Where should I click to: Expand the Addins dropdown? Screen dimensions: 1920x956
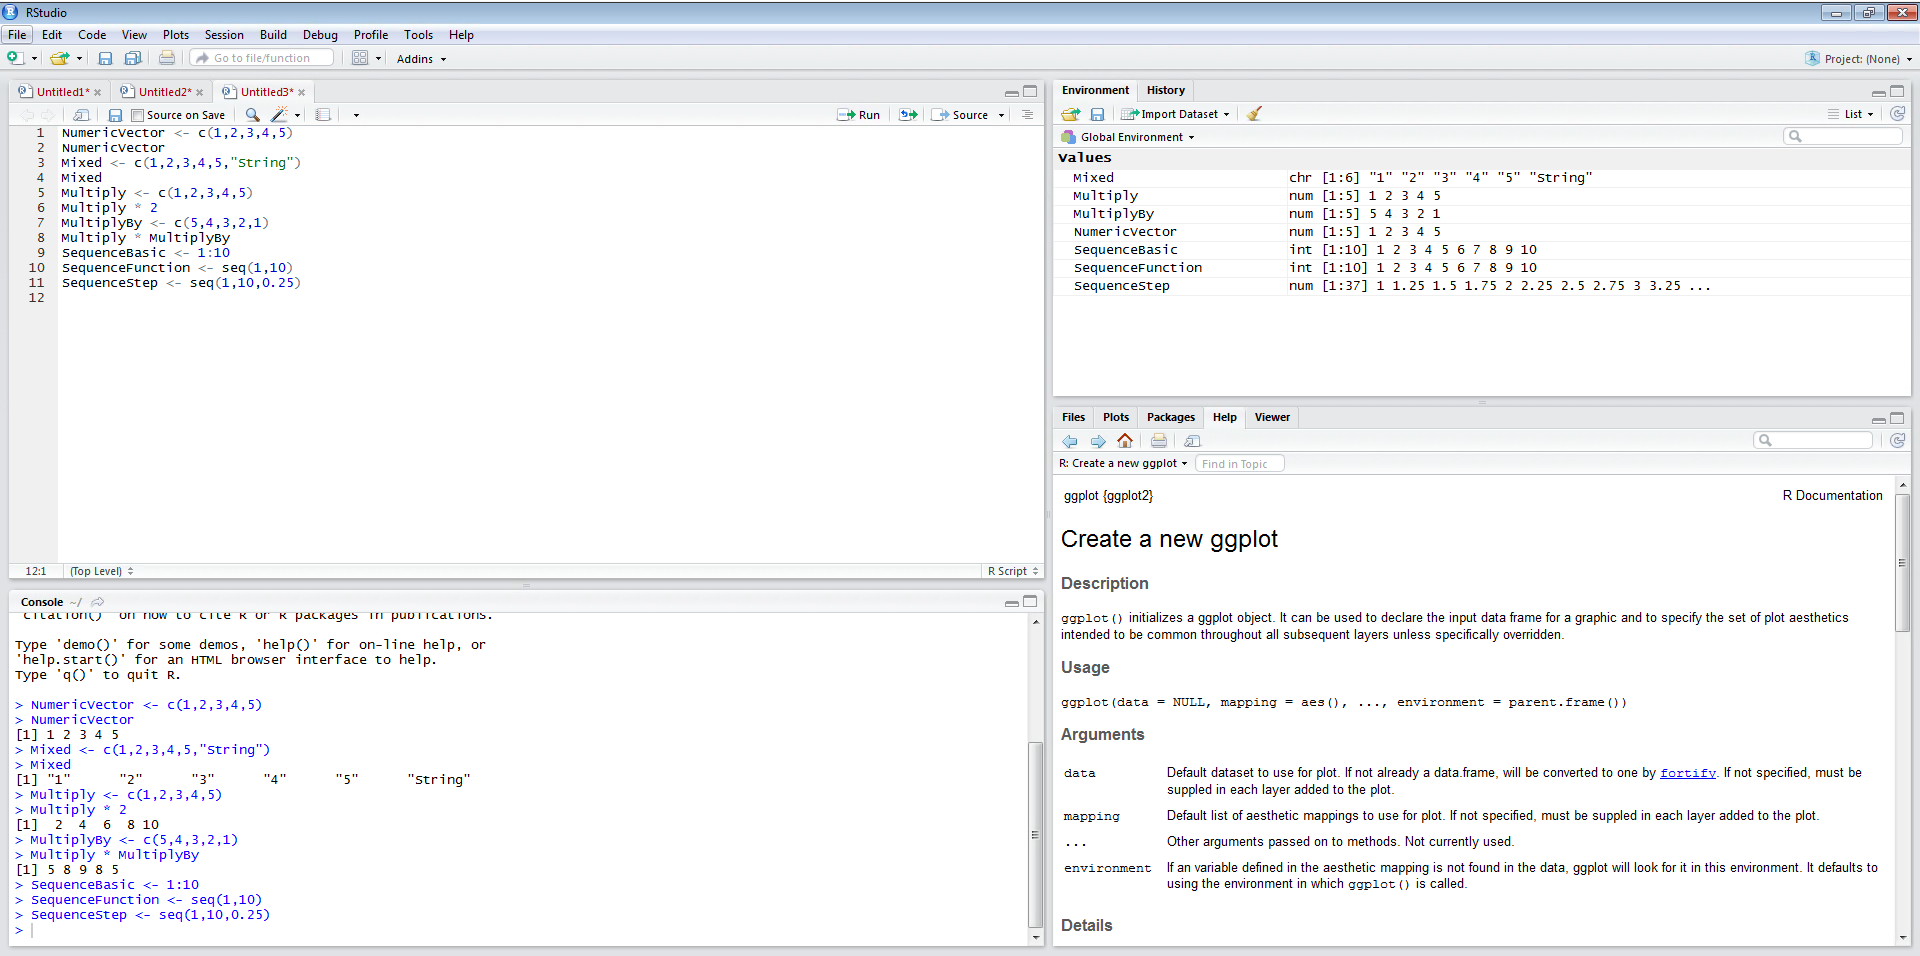click(421, 59)
